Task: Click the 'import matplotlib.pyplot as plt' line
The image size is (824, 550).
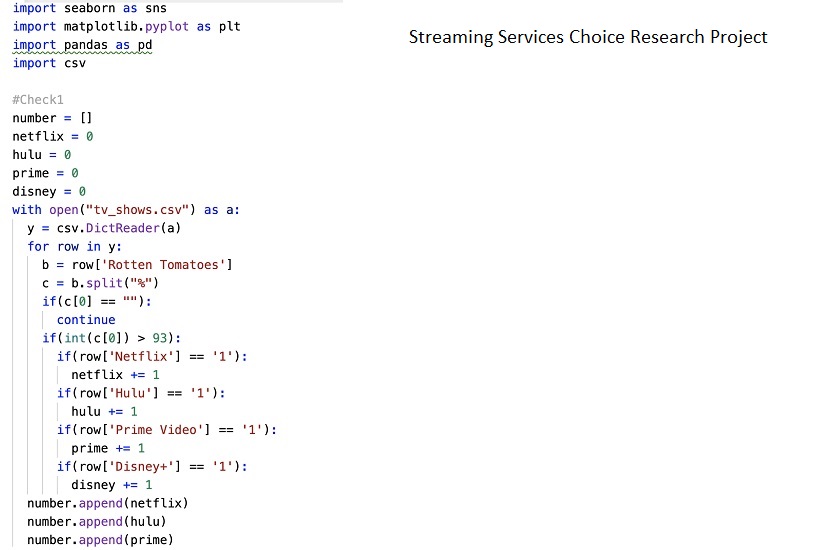Action: (126, 26)
